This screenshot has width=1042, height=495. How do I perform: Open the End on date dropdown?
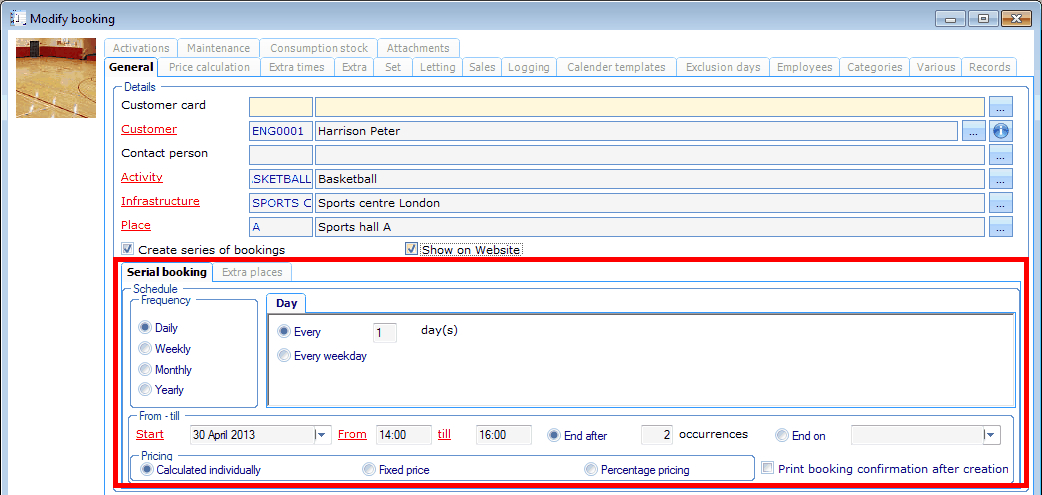click(x=990, y=435)
